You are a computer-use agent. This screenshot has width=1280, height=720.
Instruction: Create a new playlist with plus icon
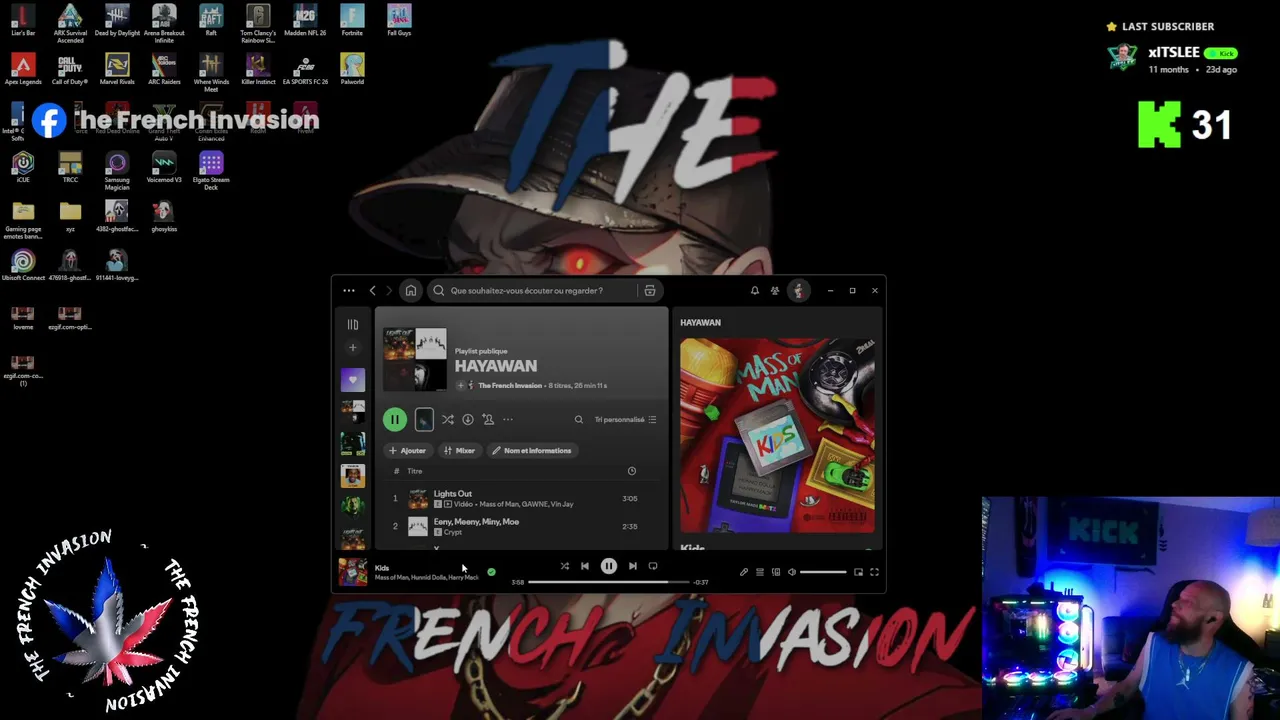(x=352, y=348)
